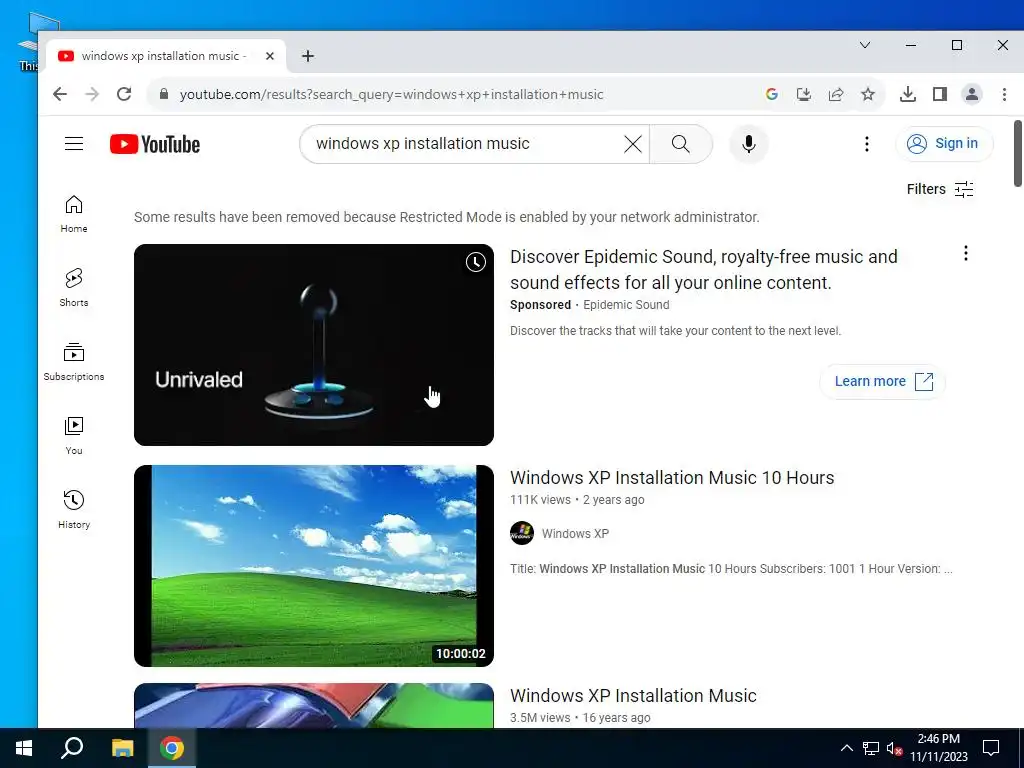Image resolution: width=1024 pixels, height=768 pixels.
Task: Click the browser forward arrow
Action: click(x=92, y=94)
